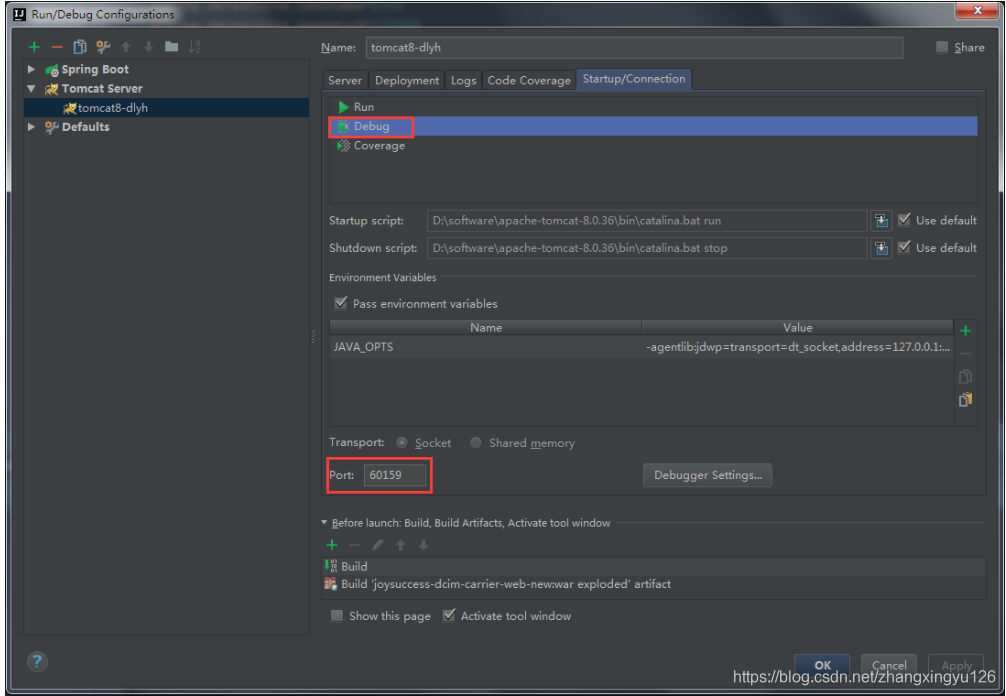Click the Apply button
Viewport: 1006px width, 696px height.
pyautogui.click(x=955, y=665)
